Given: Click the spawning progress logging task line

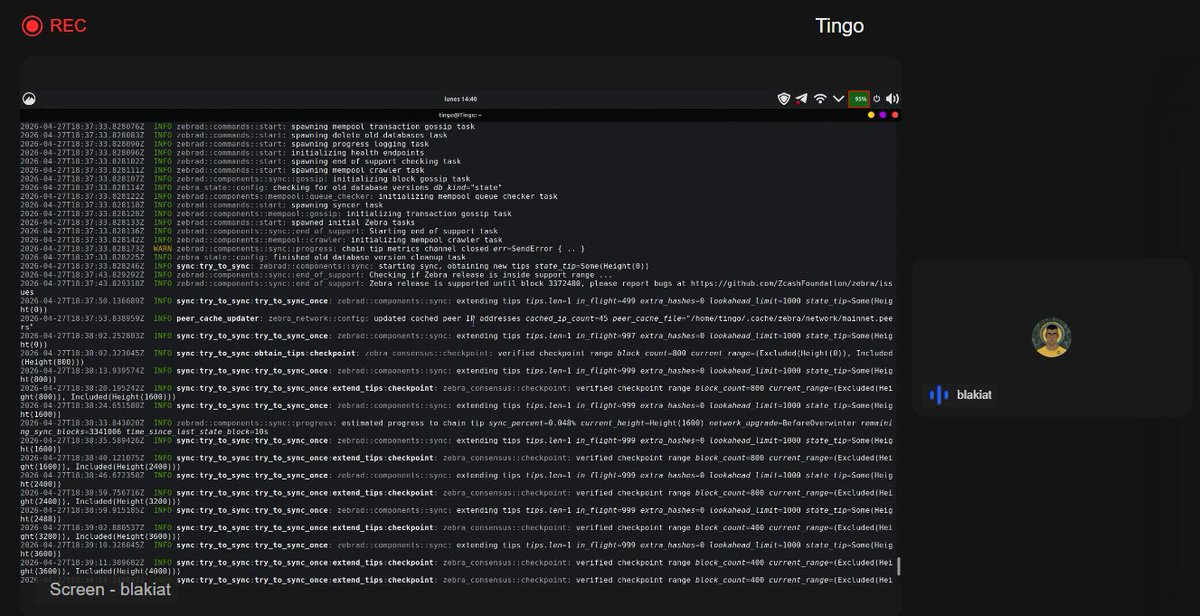Looking at the screenshot, I should pyautogui.click(x=225, y=144).
